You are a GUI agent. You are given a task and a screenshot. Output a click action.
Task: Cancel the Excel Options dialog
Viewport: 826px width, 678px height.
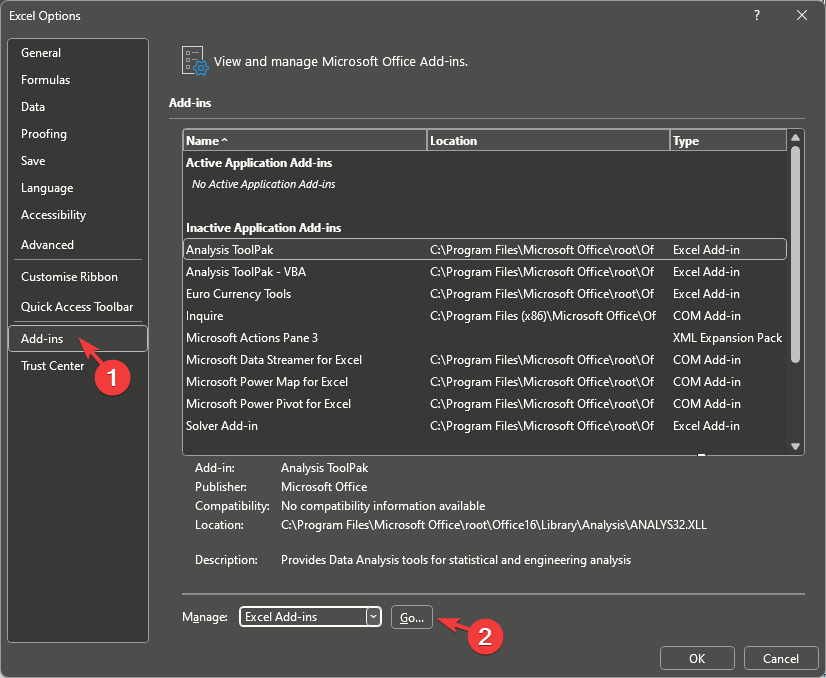pyautogui.click(x=781, y=659)
